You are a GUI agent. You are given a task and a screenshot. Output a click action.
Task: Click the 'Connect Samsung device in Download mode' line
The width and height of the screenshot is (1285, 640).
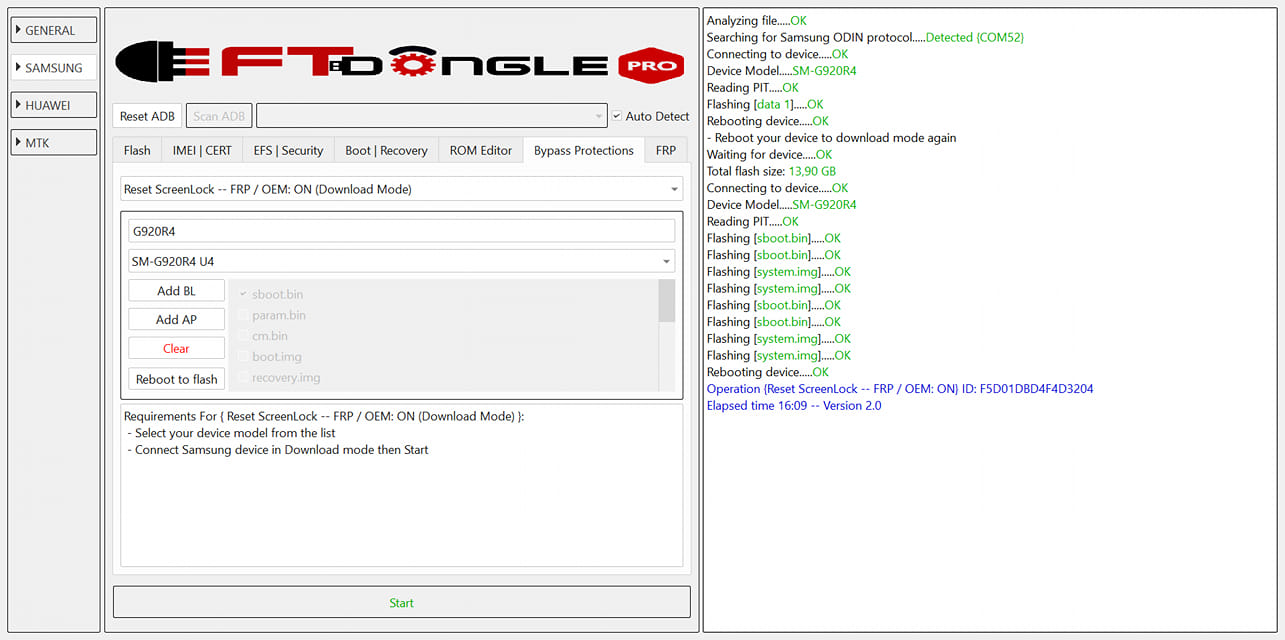click(278, 450)
